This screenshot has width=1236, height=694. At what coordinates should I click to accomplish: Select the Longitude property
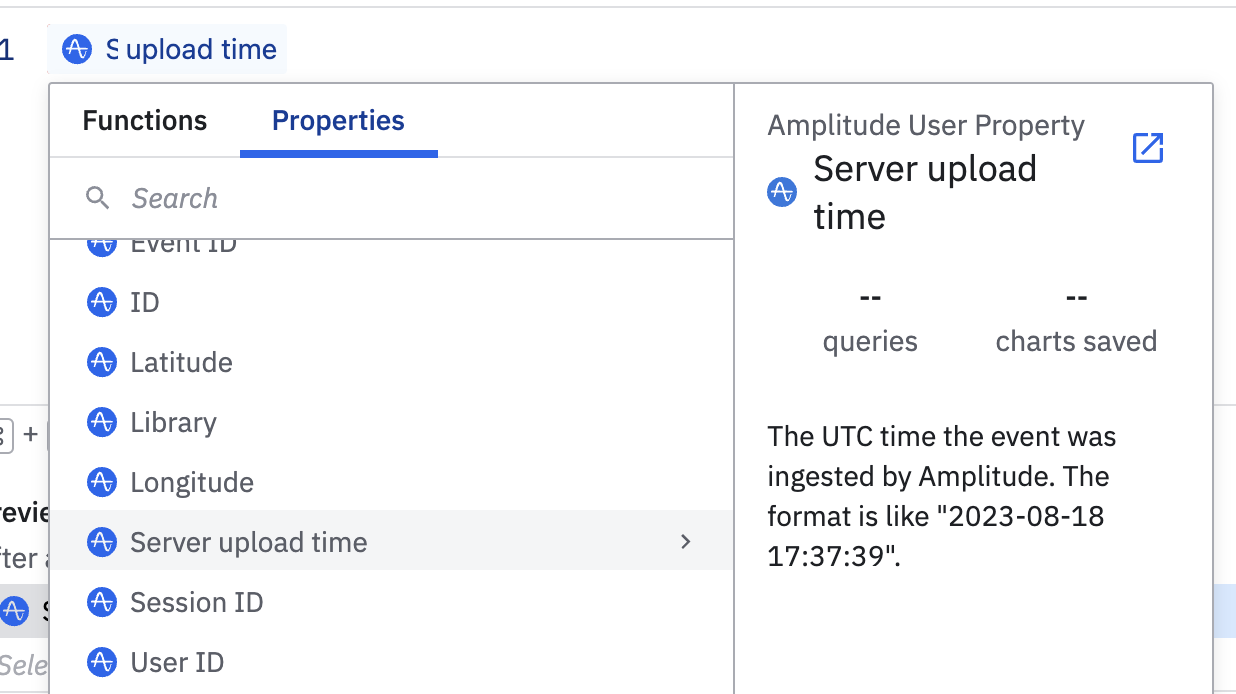(192, 482)
